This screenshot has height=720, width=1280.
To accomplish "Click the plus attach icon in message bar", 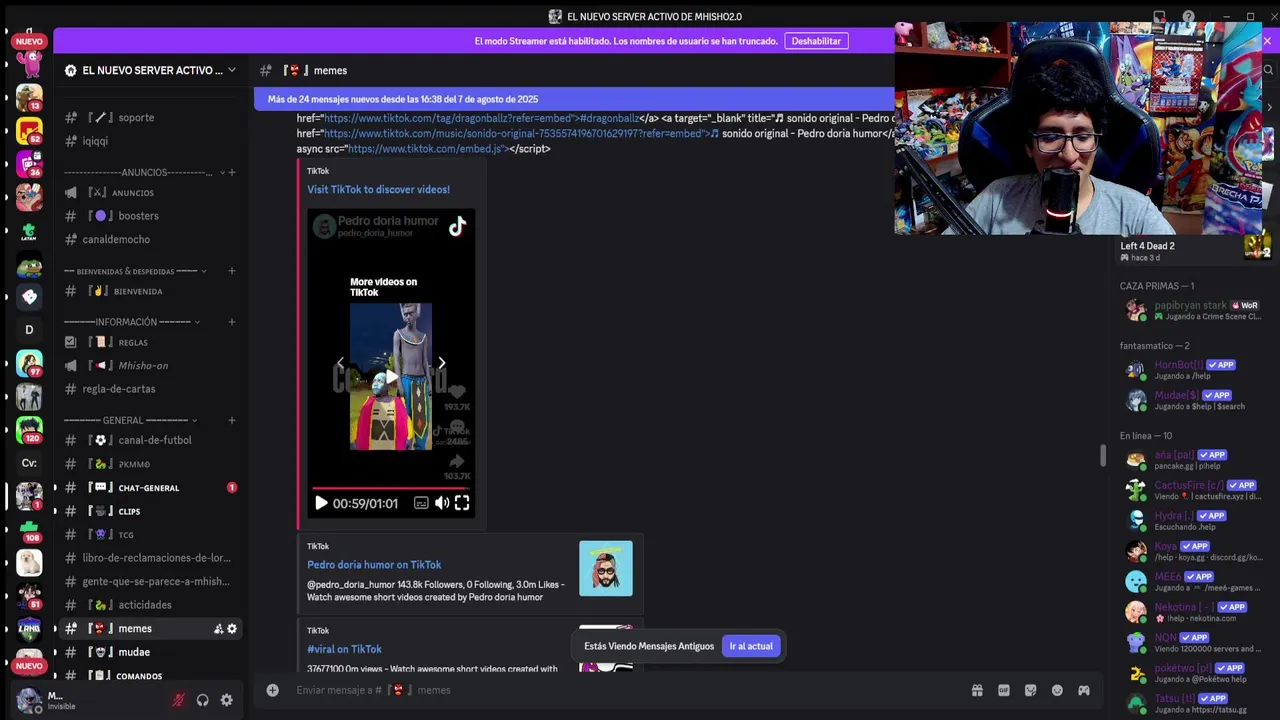I will [x=272, y=690].
